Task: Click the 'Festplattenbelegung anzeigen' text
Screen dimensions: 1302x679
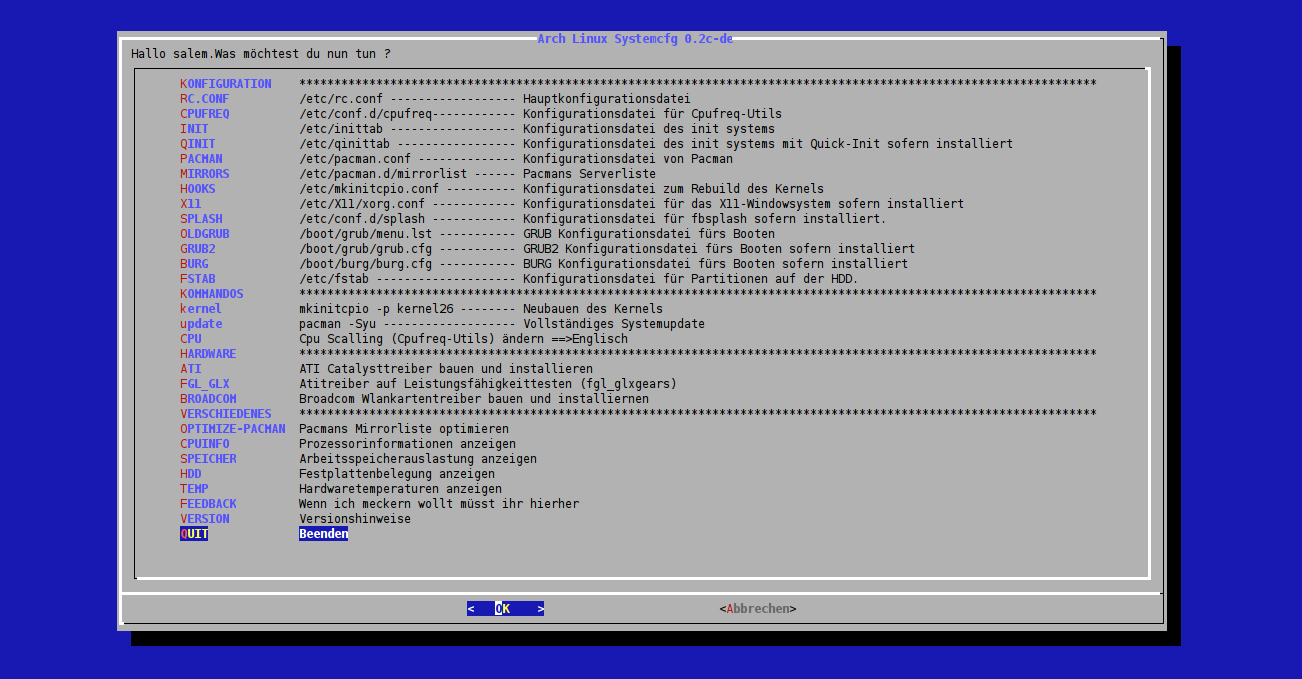Action: point(397,474)
